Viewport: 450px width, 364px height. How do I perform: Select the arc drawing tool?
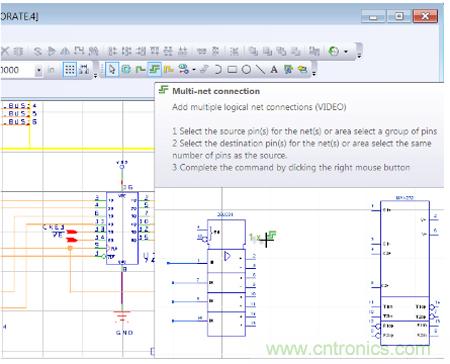218,70
